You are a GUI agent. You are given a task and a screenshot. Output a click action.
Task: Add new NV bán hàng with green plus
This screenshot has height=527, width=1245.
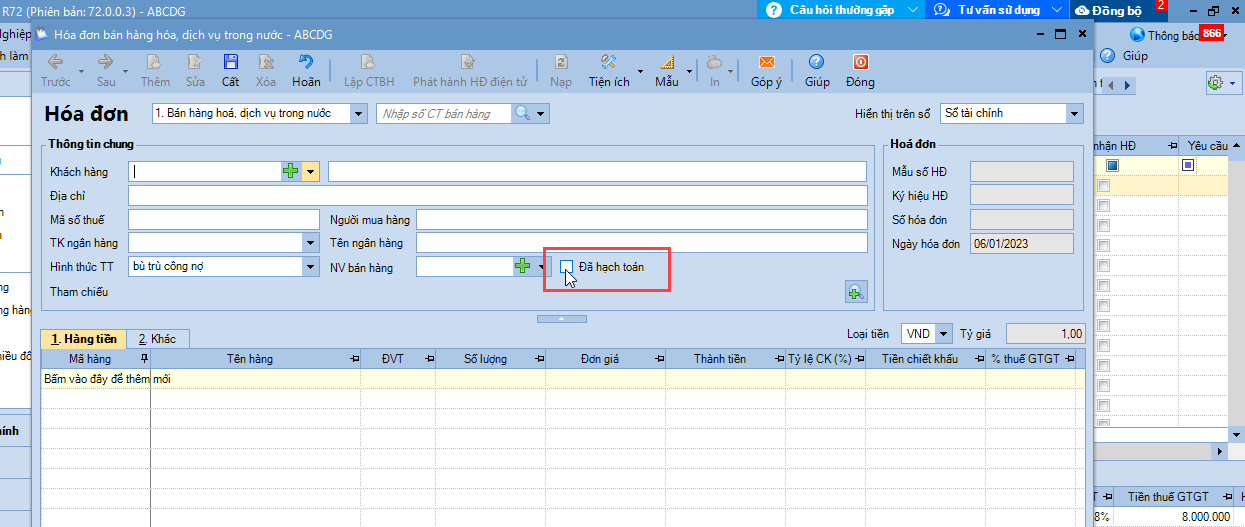pyautogui.click(x=524, y=267)
